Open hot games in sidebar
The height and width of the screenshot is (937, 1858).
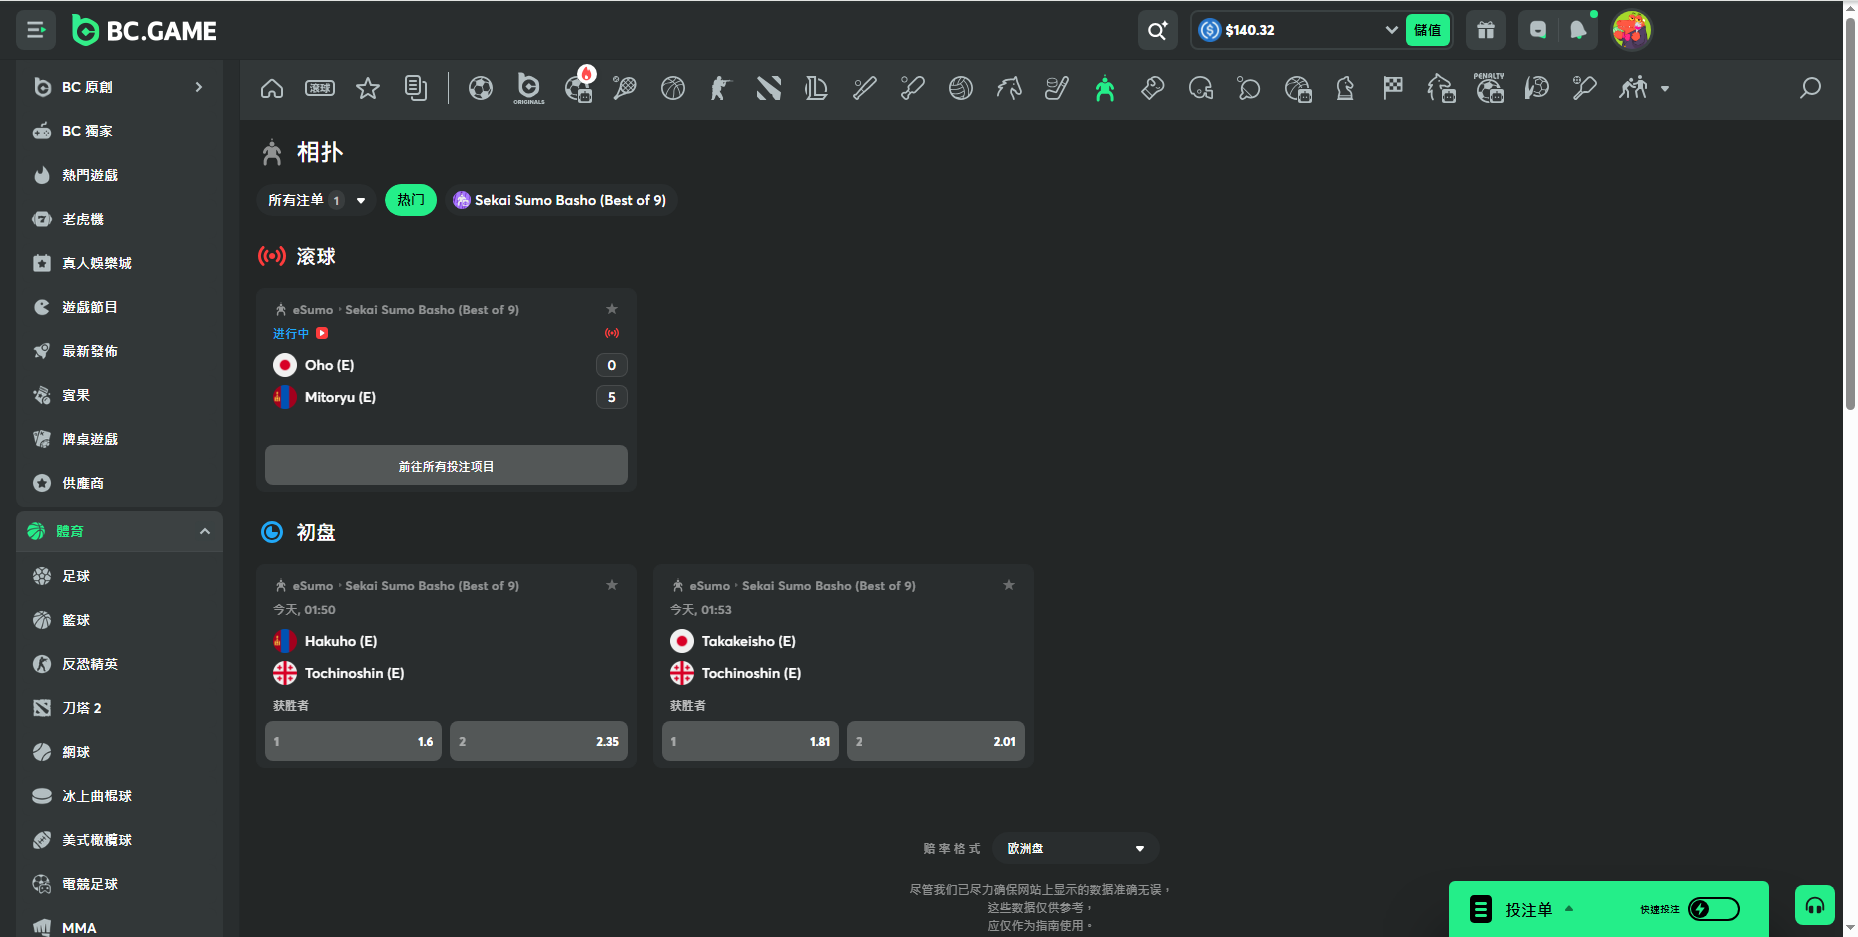click(120, 175)
